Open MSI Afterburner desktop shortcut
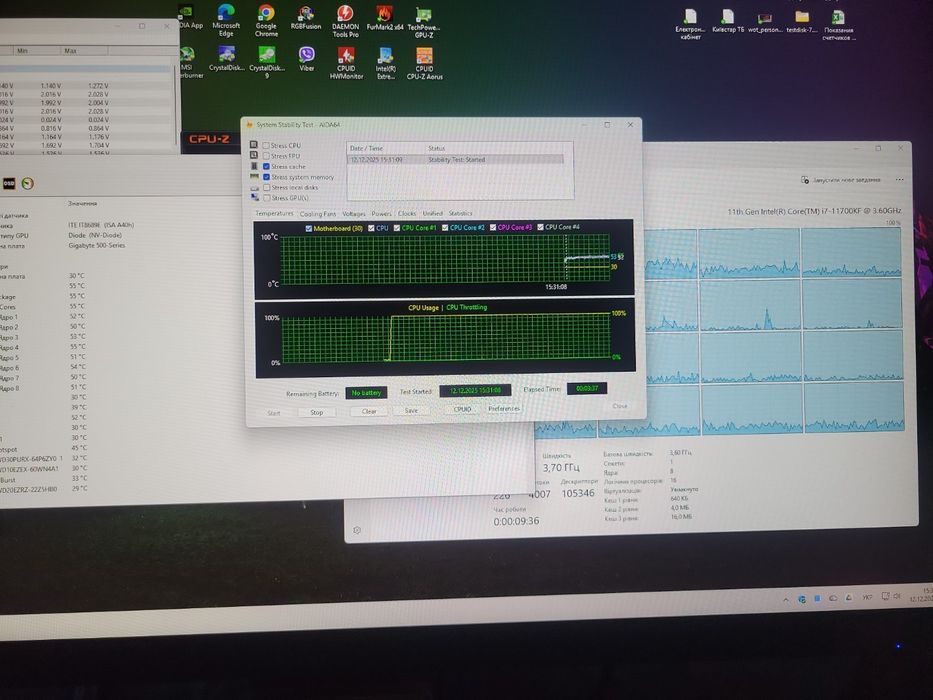933x700 pixels. tap(189, 62)
